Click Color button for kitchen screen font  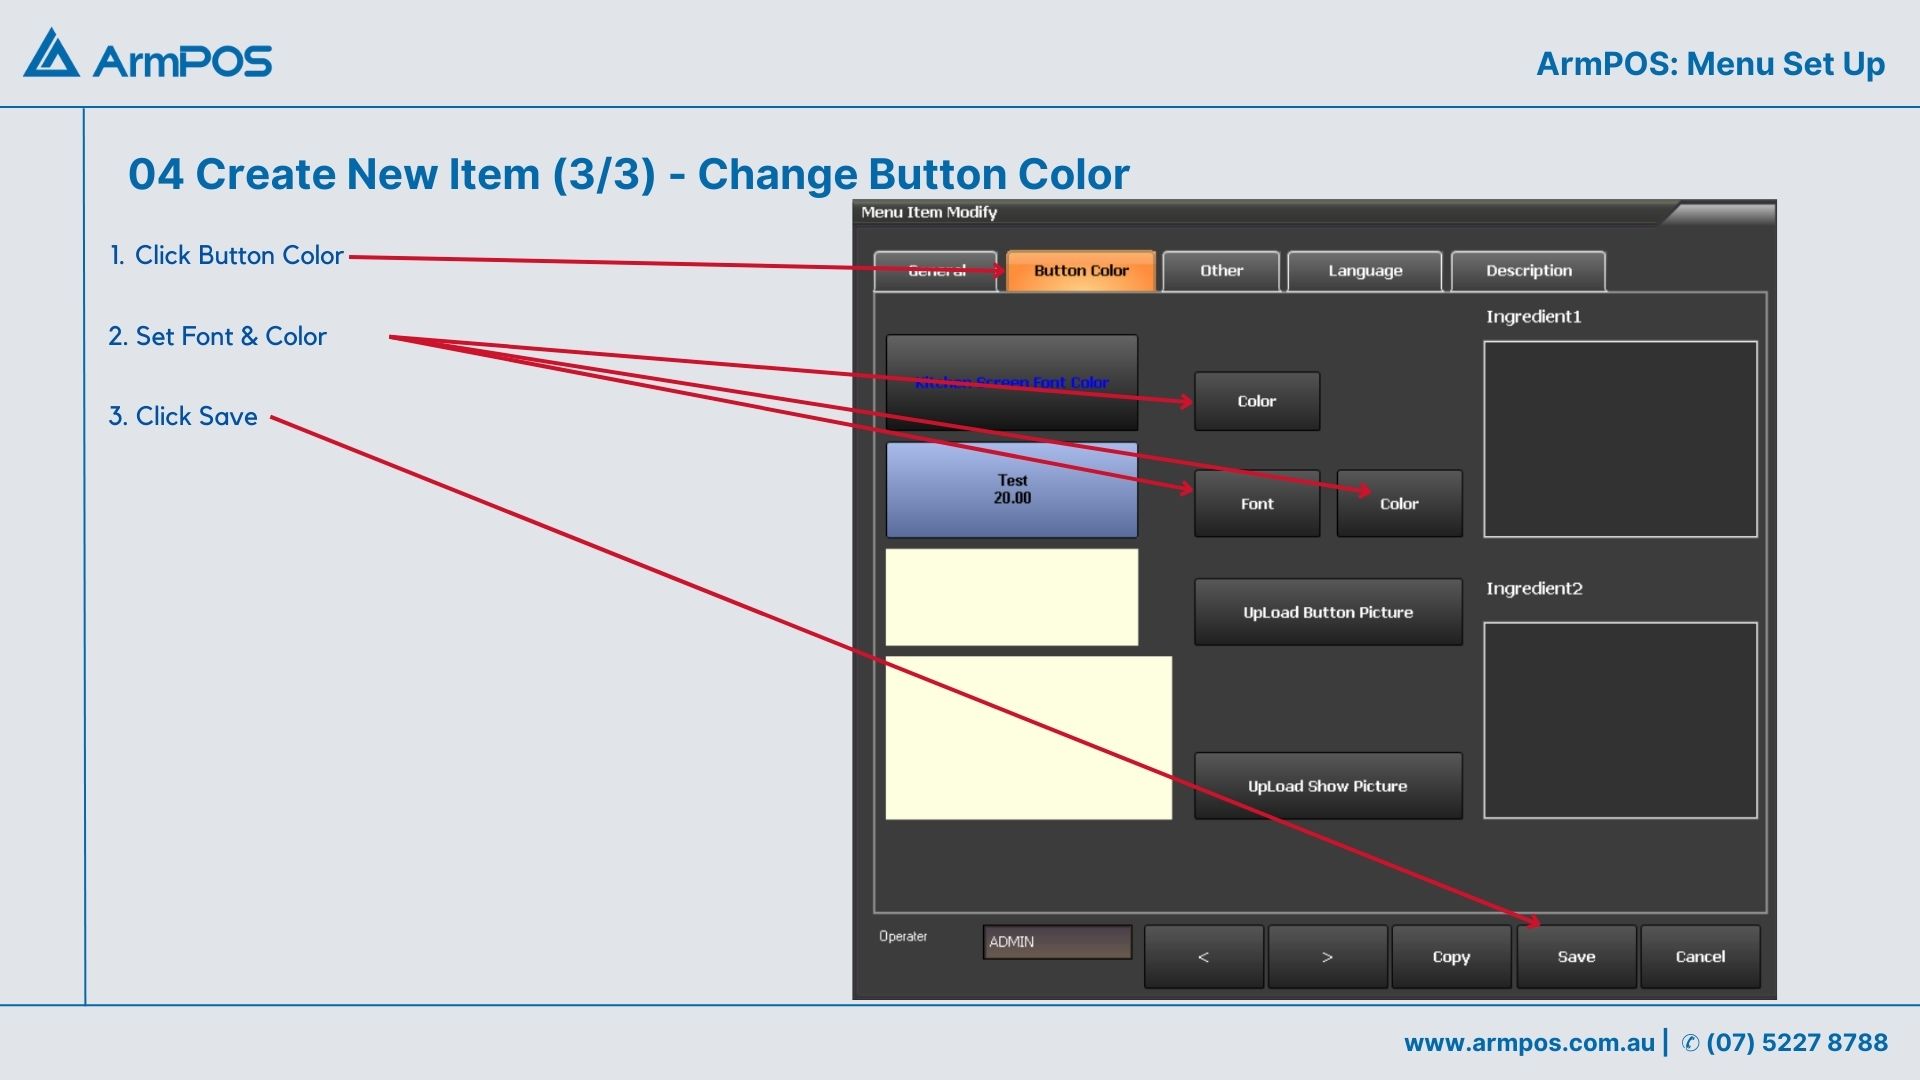point(1256,402)
